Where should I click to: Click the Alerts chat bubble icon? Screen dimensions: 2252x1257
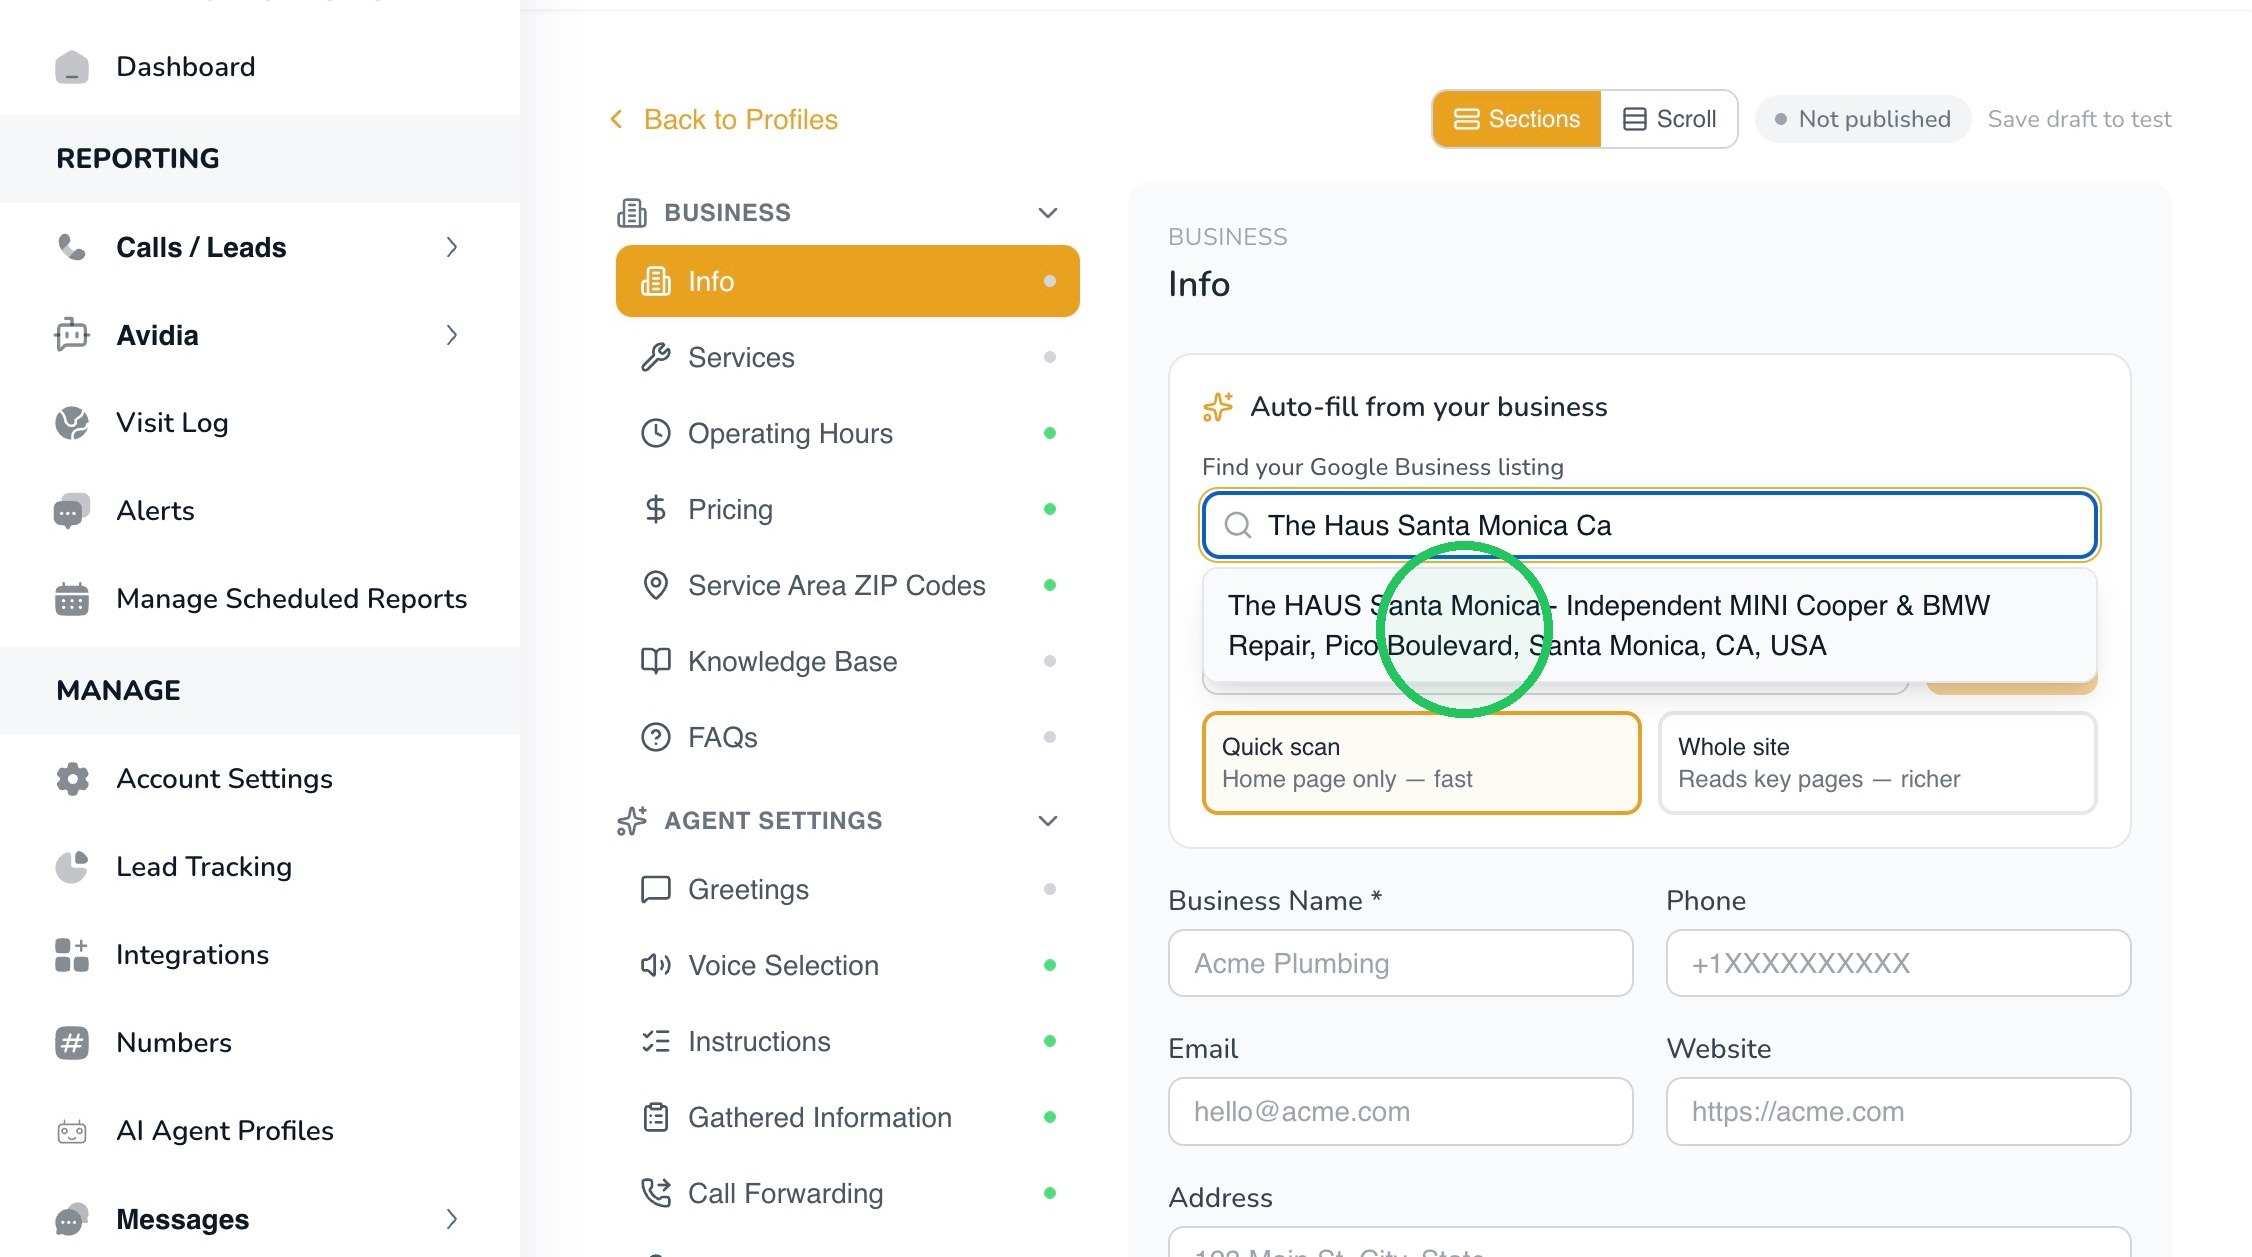pos(72,511)
